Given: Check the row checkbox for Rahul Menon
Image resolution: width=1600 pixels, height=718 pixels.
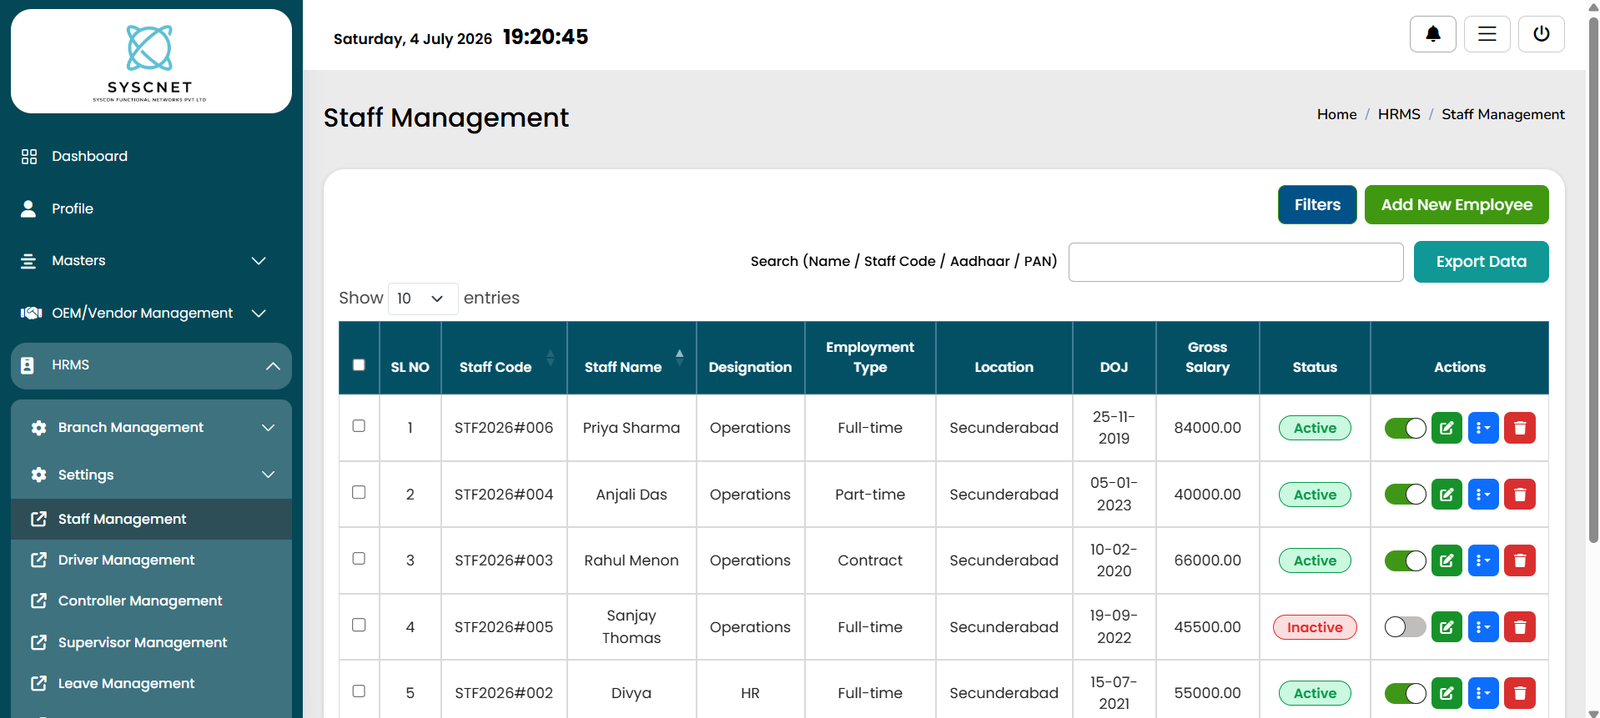Looking at the screenshot, I should coord(359,558).
